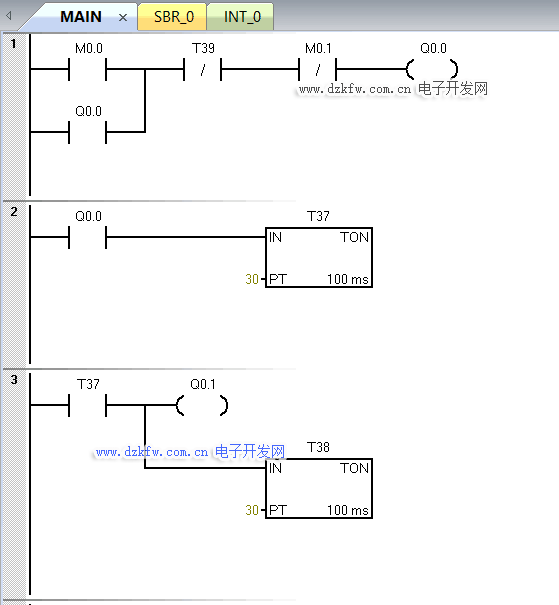Image resolution: width=559 pixels, height=605 pixels.
Task: Select network number 1 in the margin
Action: click(14, 43)
